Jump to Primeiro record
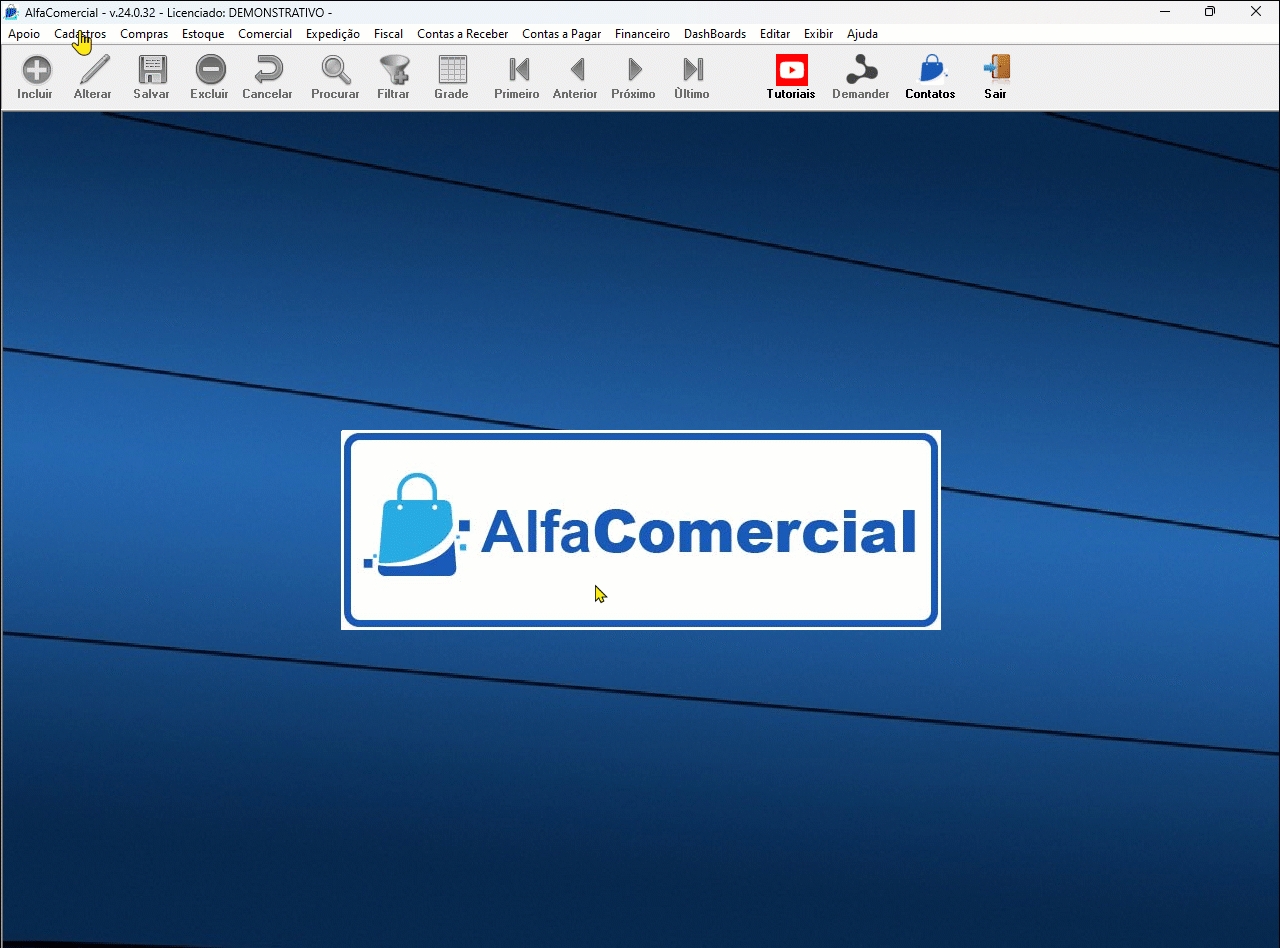Screen dimensions: 1280x948 tap(517, 70)
